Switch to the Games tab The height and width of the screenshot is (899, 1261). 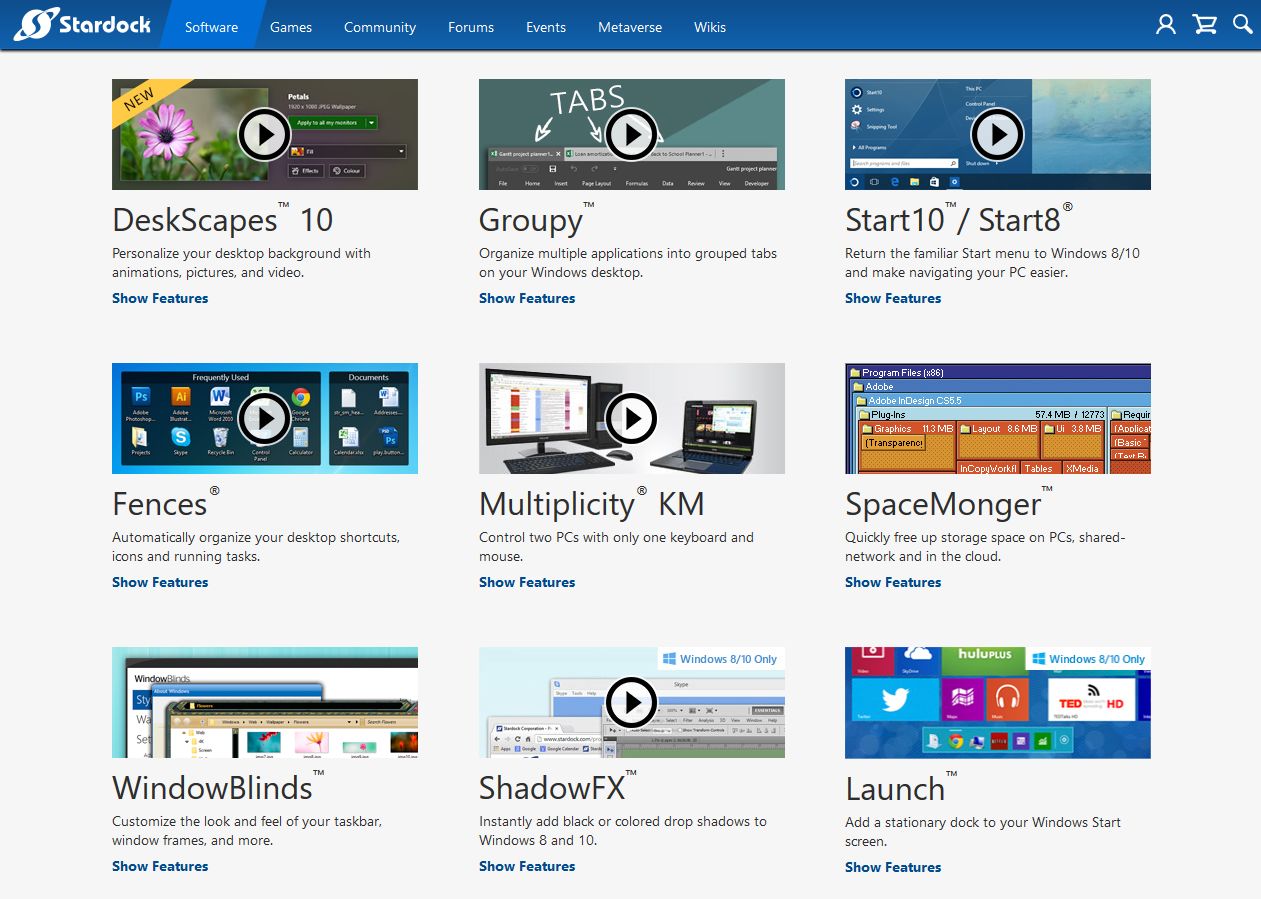[291, 27]
